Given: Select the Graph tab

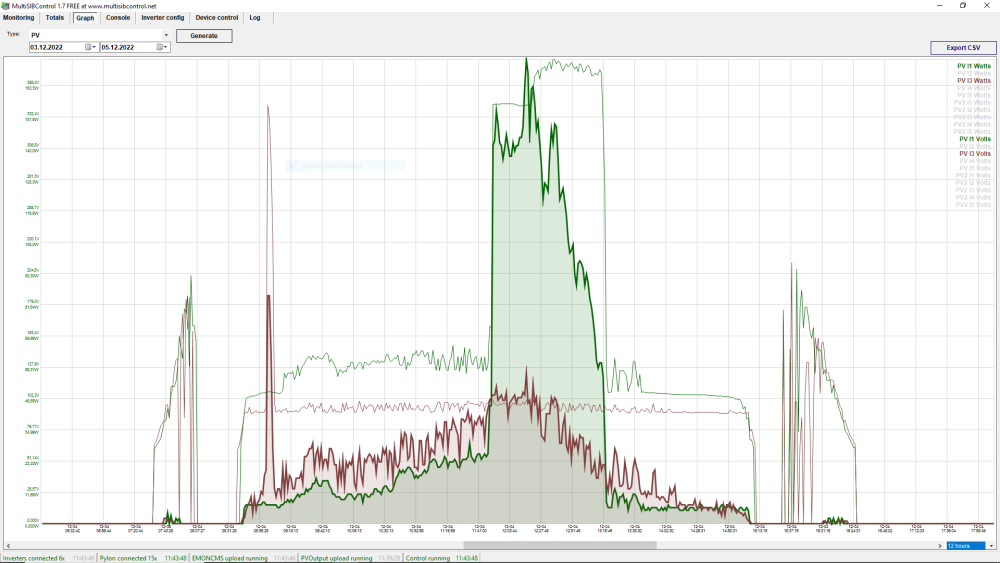Looking at the screenshot, I should 85,18.
